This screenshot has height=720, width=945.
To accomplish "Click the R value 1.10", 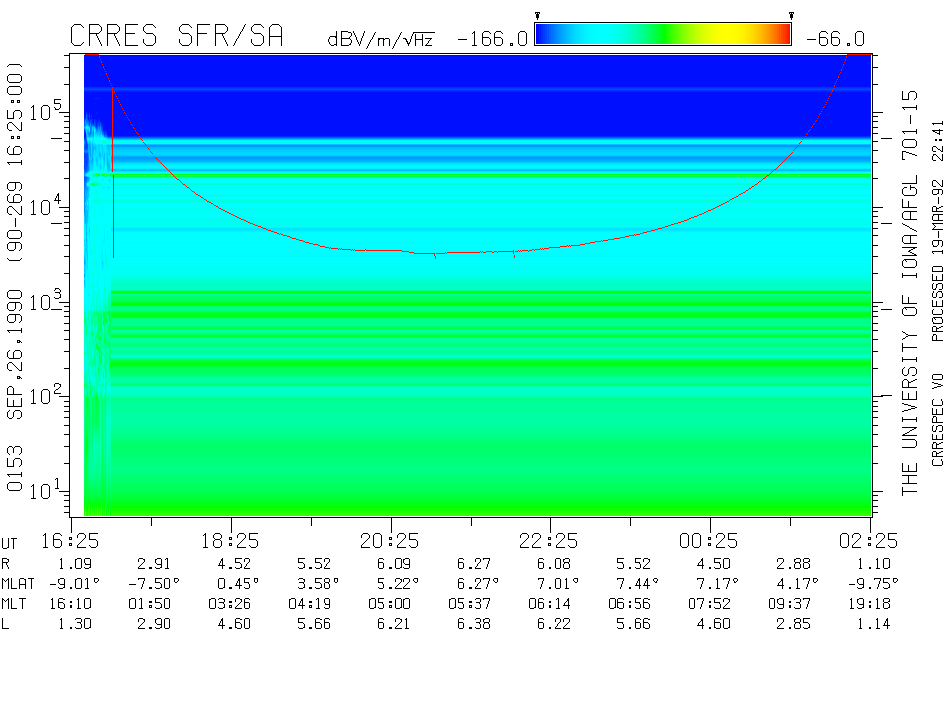I will tap(873, 564).
